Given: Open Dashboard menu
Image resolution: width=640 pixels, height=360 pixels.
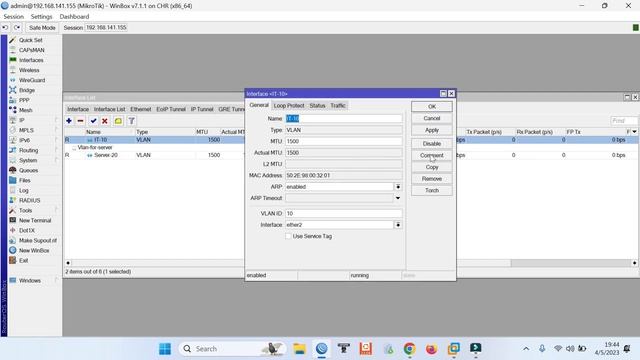Looking at the screenshot, I should 74,17.
